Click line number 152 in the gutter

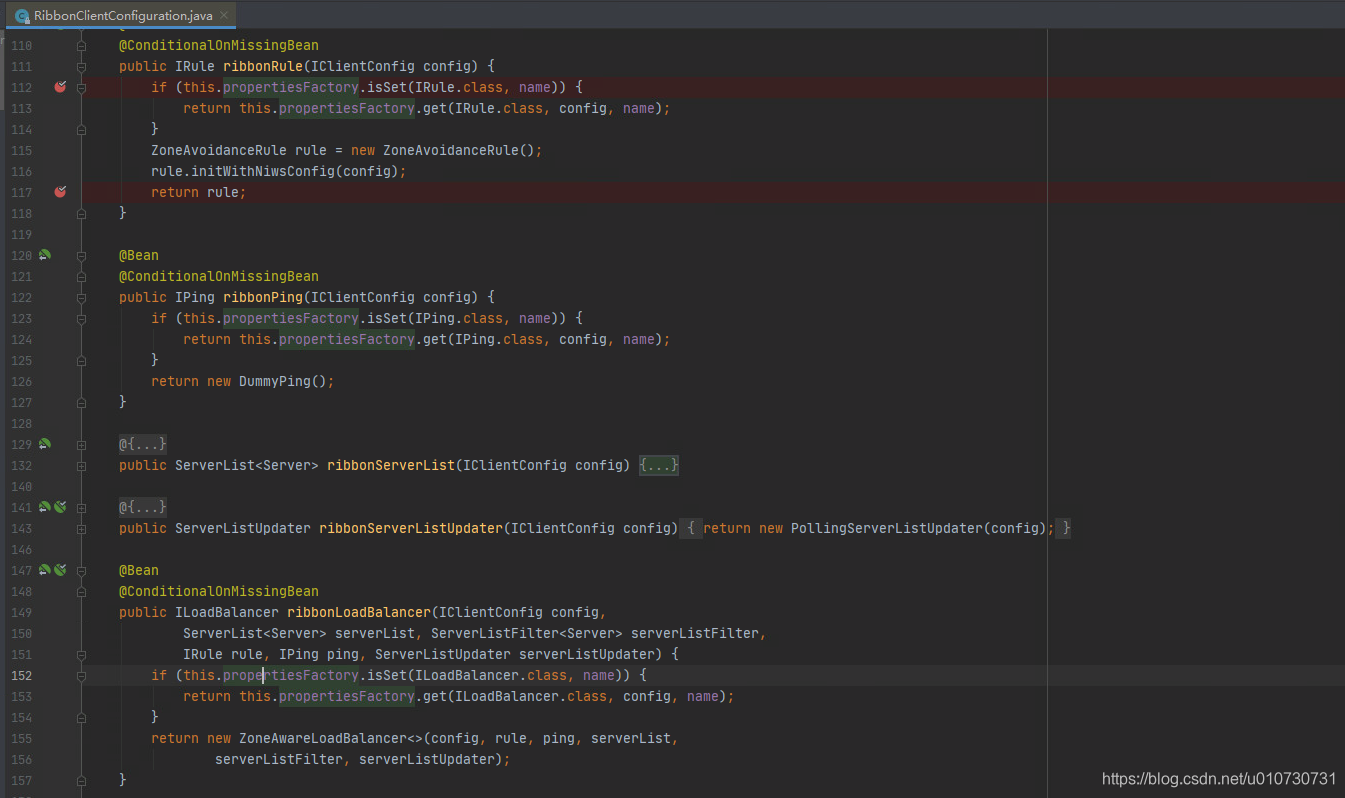tap(21, 675)
